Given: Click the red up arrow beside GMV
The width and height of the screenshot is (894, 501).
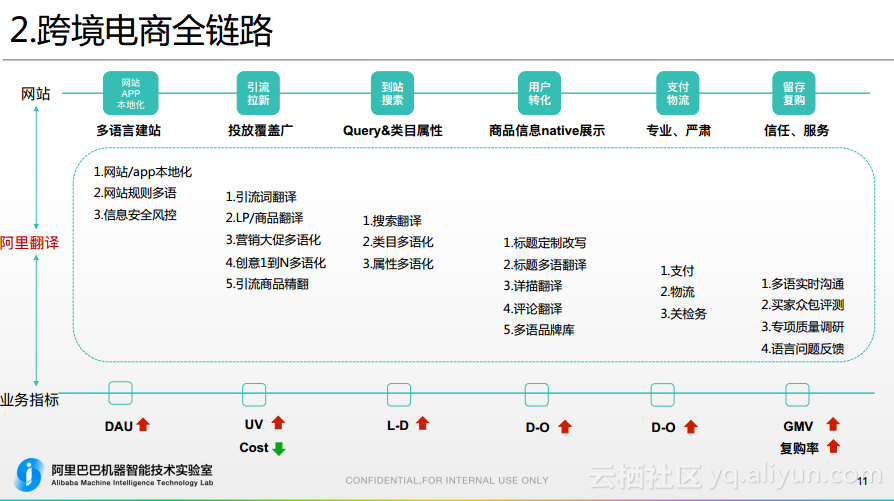Looking at the screenshot, I should click(833, 424).
